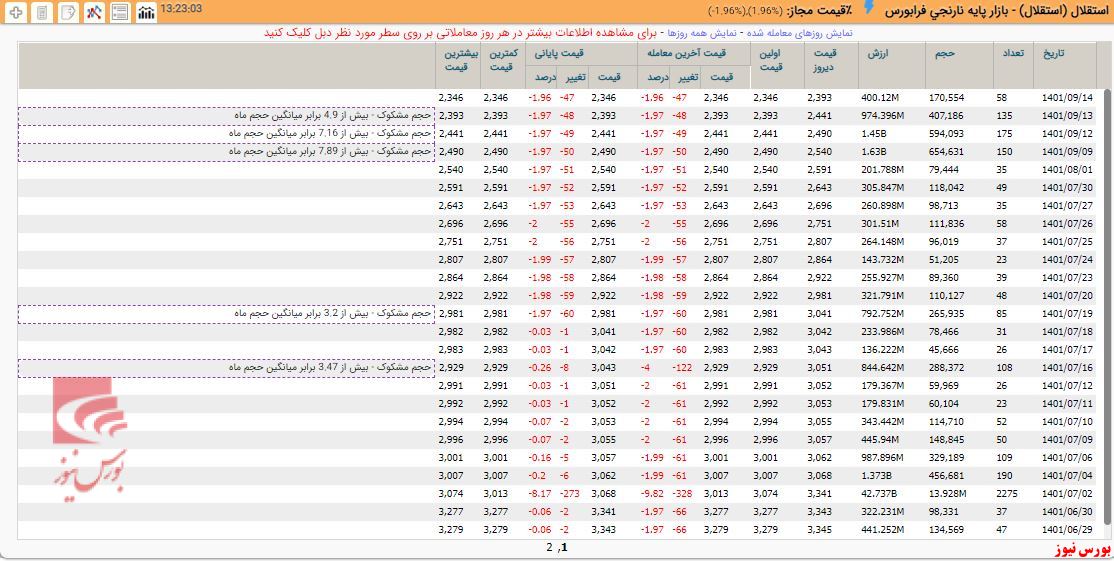Click trade count 2275
1114x561 pixels.
pyautogui.click(x=1009, y=494)
